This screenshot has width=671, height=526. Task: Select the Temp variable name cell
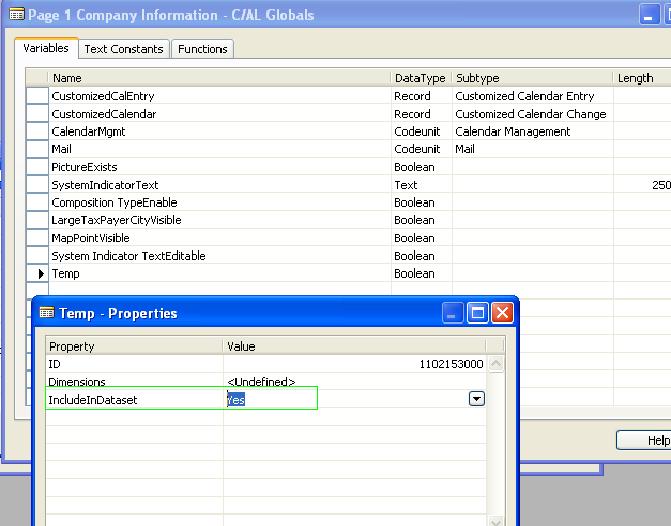tap(220, 273)
